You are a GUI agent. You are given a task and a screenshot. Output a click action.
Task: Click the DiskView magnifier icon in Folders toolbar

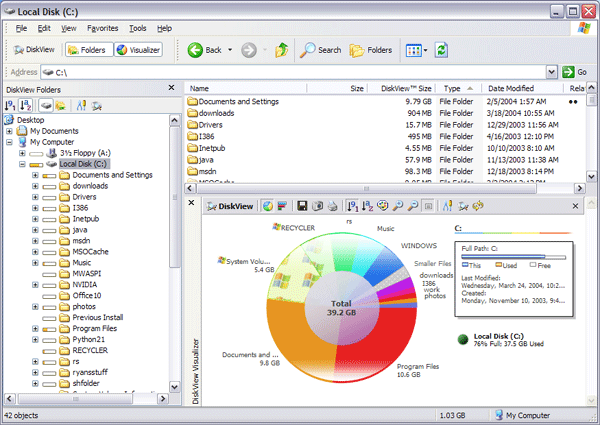96,106
